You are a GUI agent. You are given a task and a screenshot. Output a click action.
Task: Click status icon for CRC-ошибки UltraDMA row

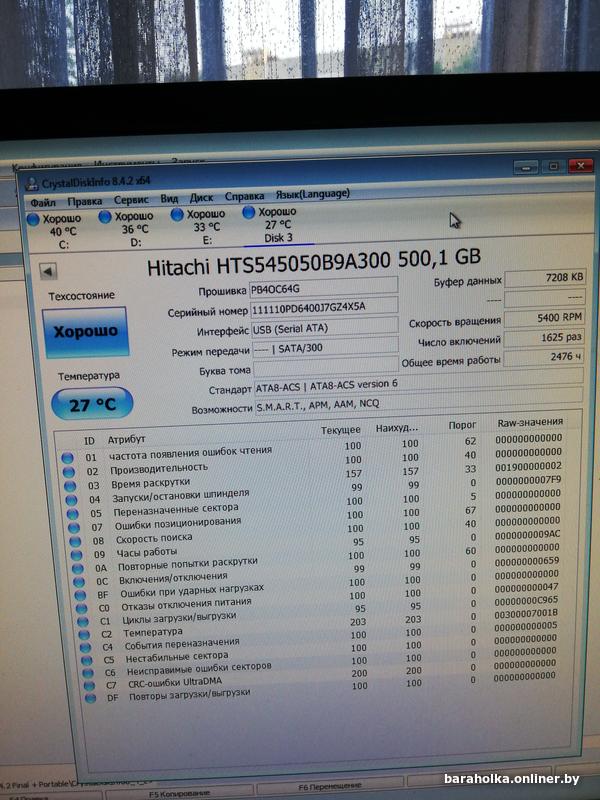pos(89,686)
